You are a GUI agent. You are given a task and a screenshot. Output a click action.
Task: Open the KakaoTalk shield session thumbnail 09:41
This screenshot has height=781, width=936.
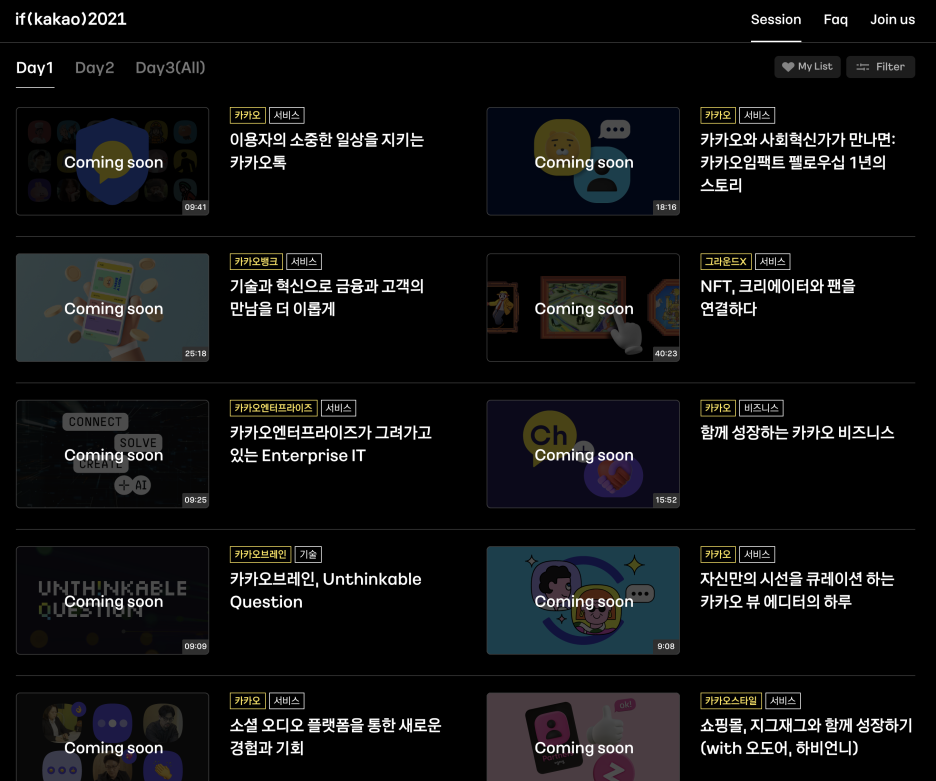click(x=112, y=161)
